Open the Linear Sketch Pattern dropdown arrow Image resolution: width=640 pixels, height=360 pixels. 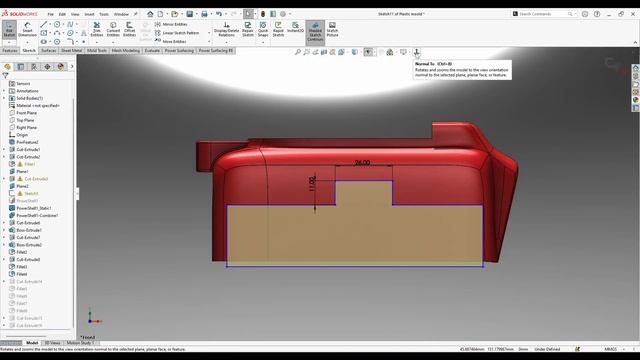coord(209,33)
